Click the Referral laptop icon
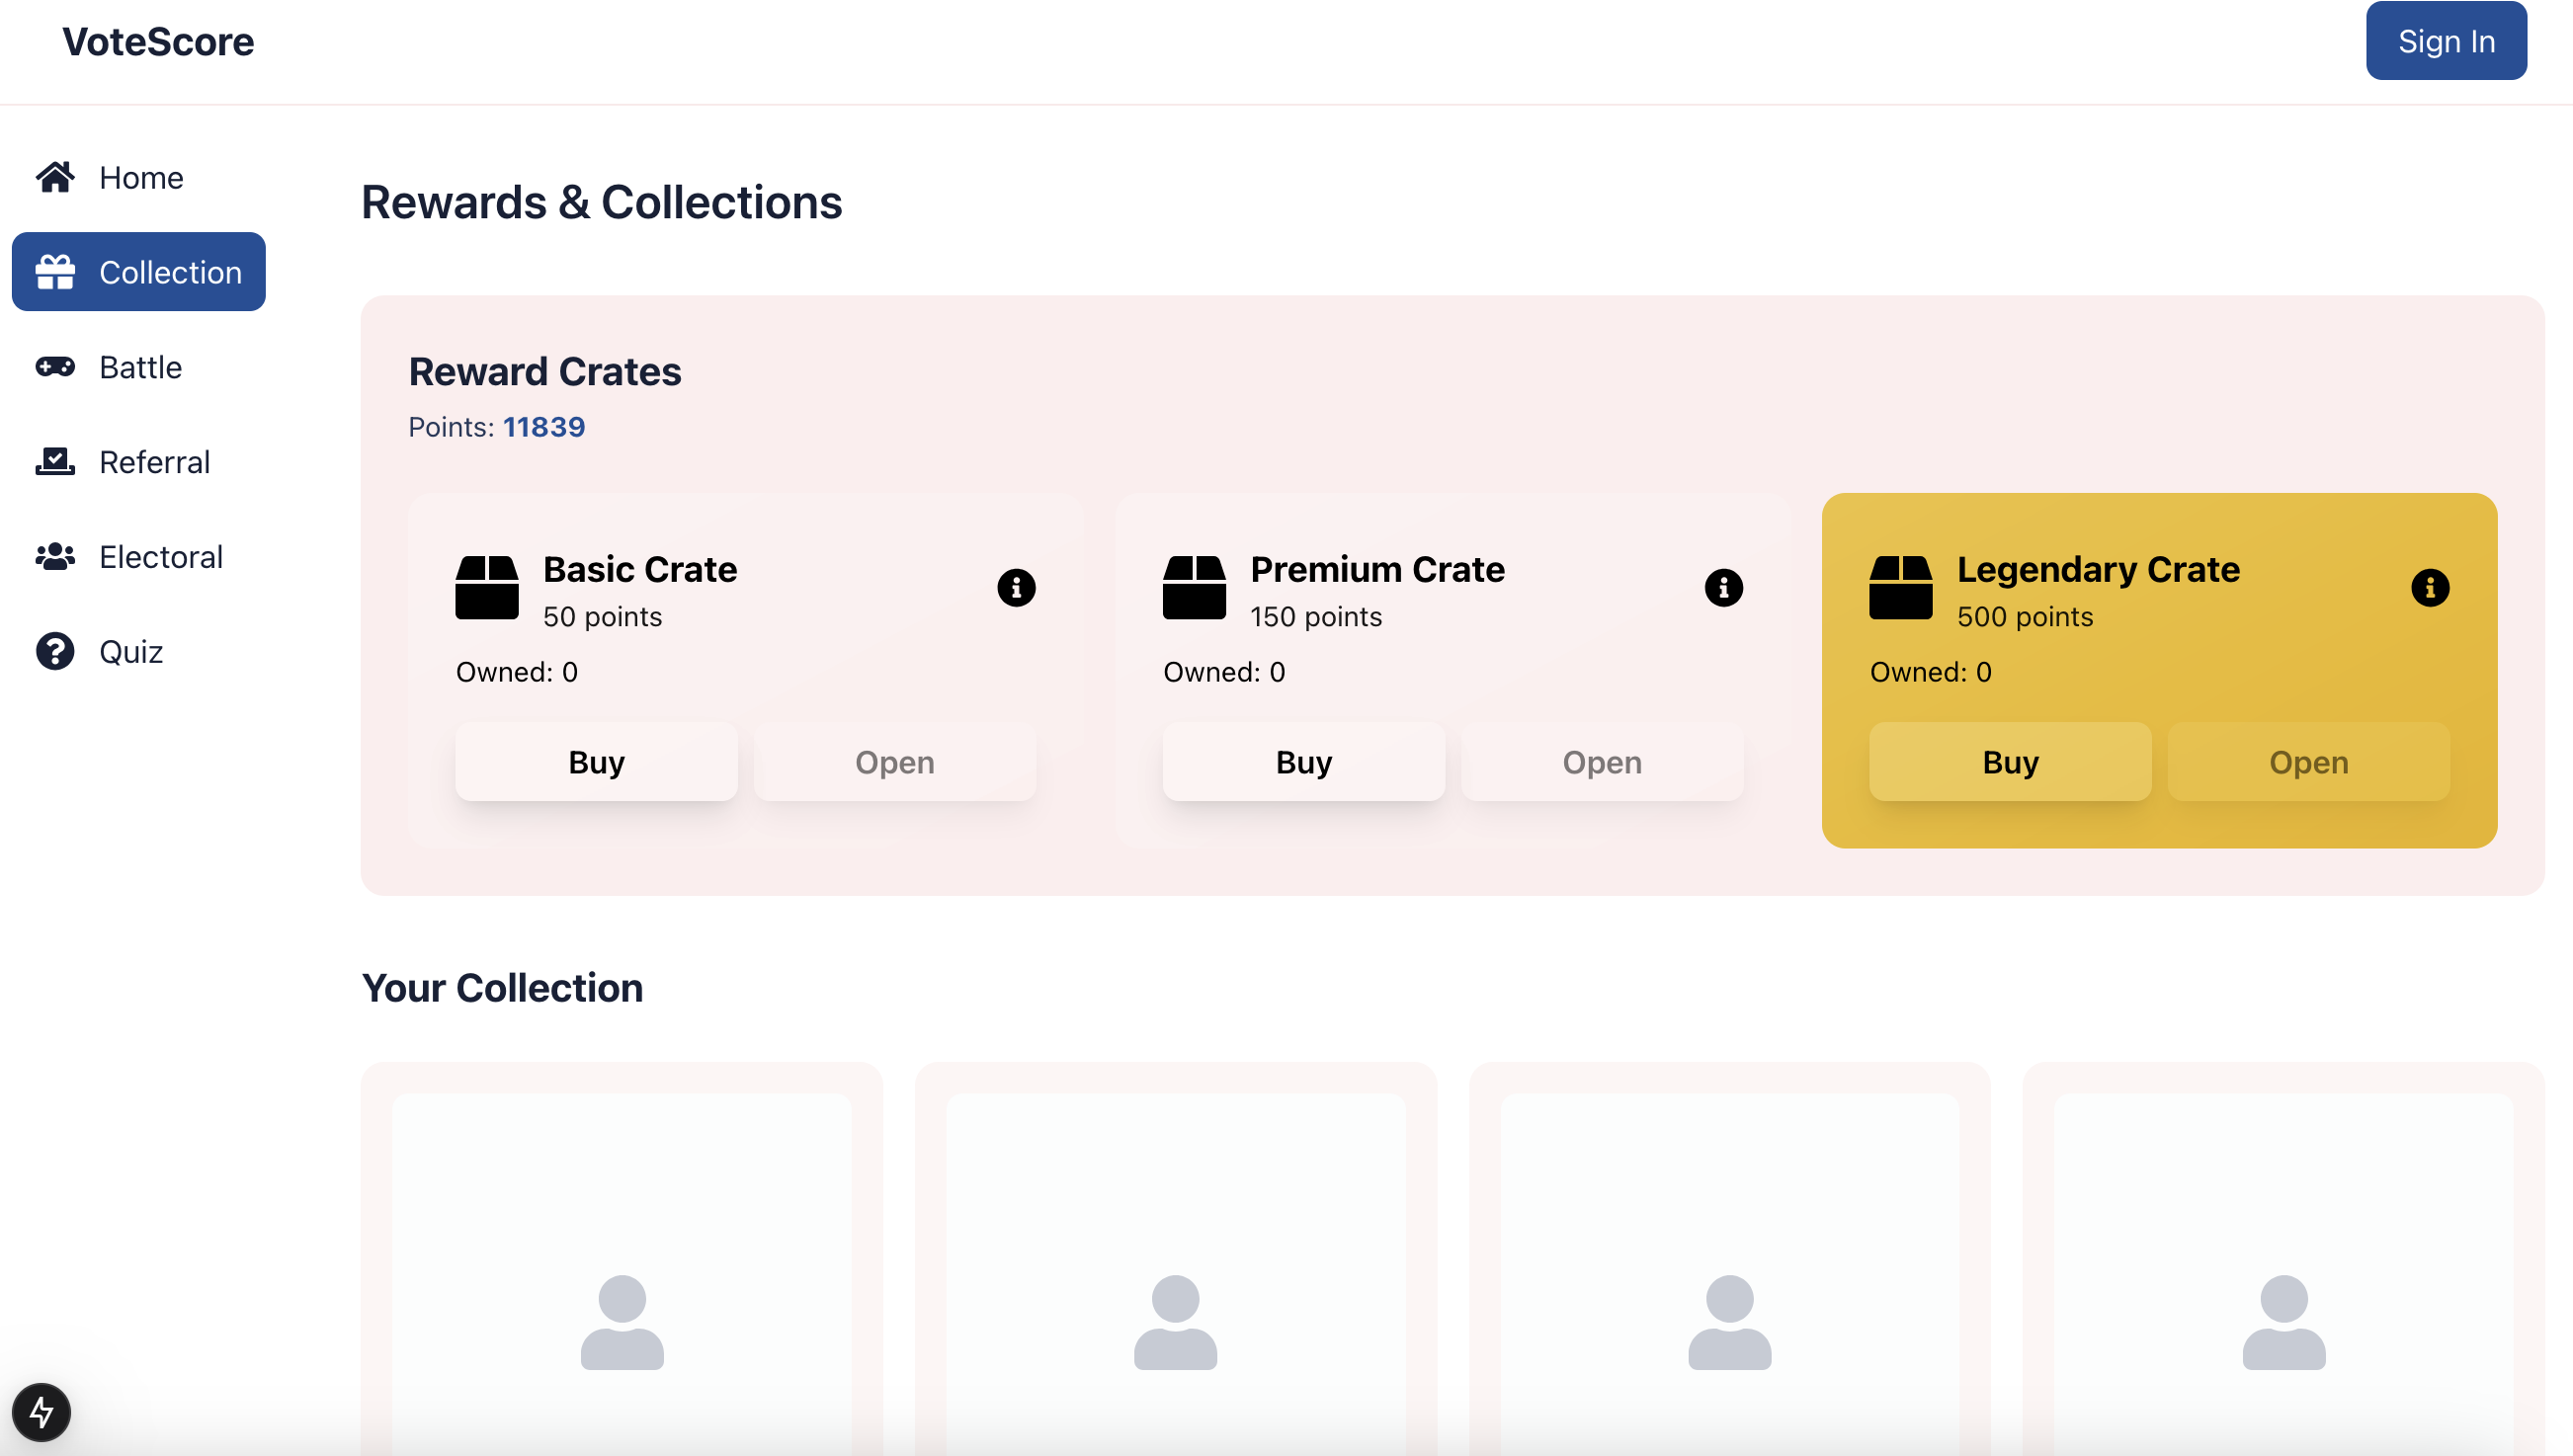2573x1456 pixels. tap(55, 462)
